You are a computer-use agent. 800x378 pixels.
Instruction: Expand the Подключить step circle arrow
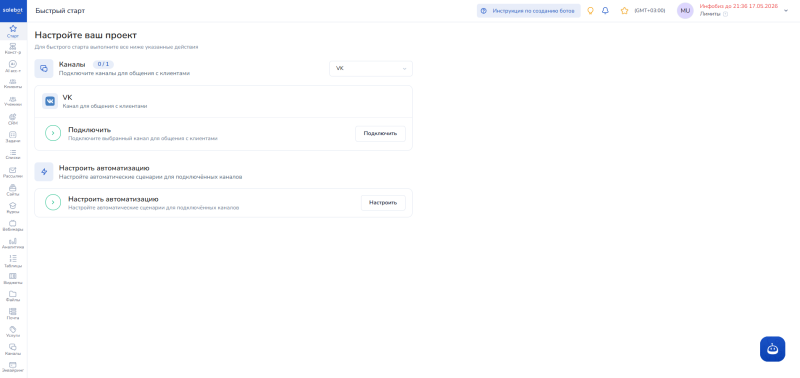click(53, 133)
